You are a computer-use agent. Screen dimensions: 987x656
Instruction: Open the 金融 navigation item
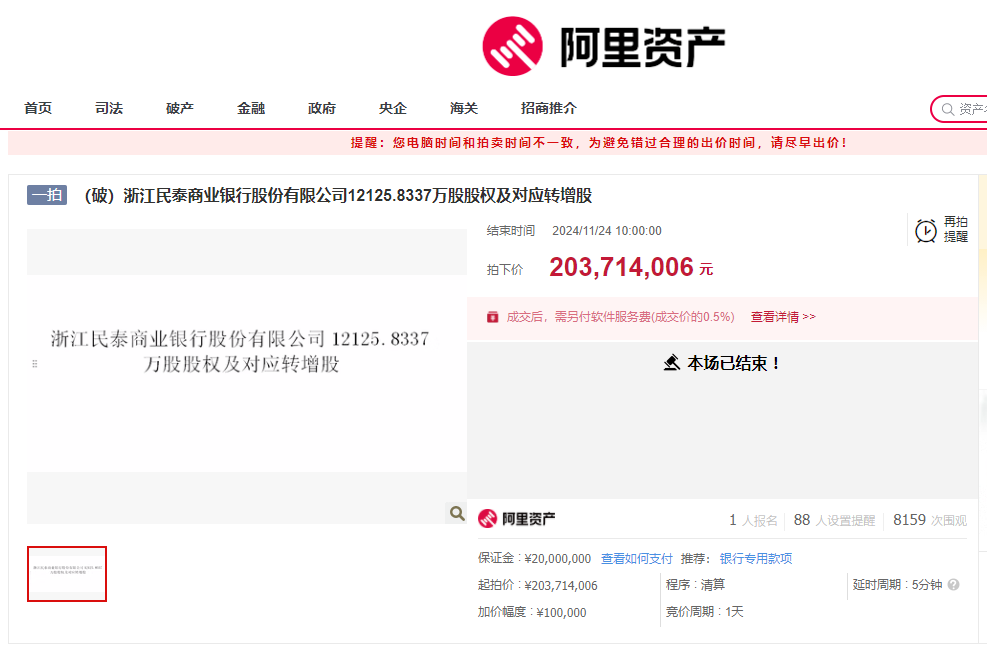(x=251, y=108)
